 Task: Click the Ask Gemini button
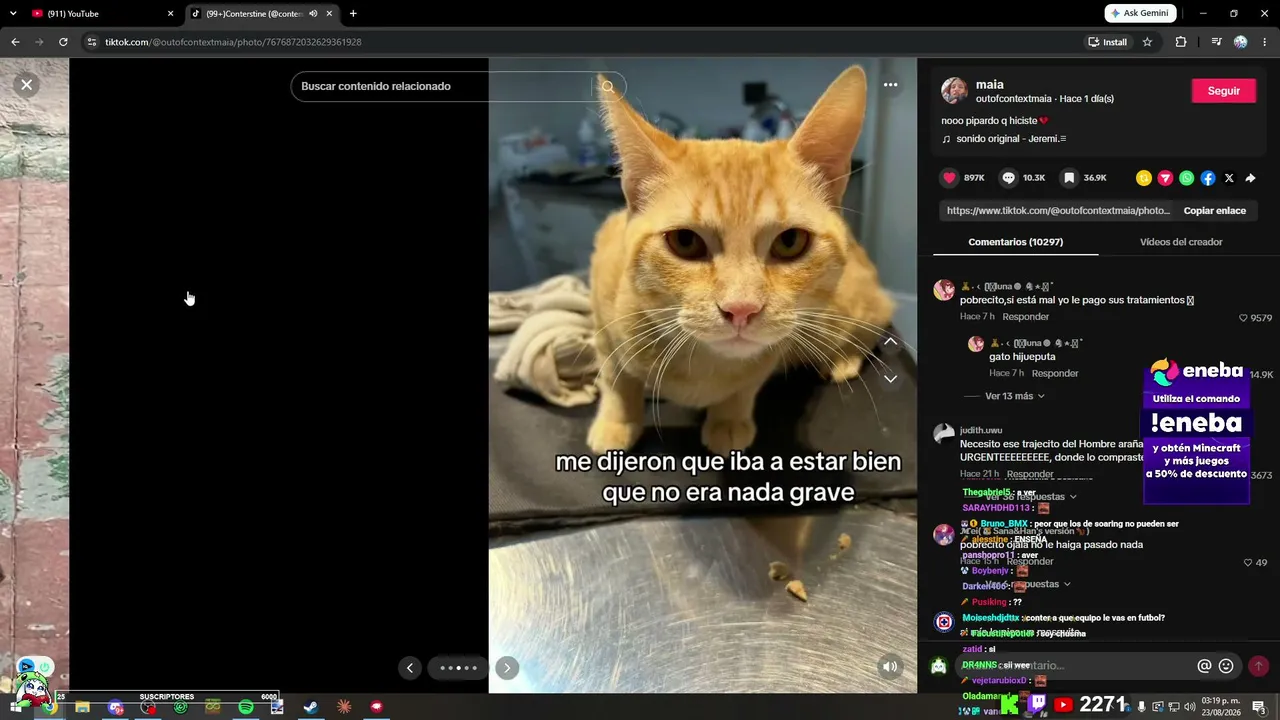[1140, 14]
